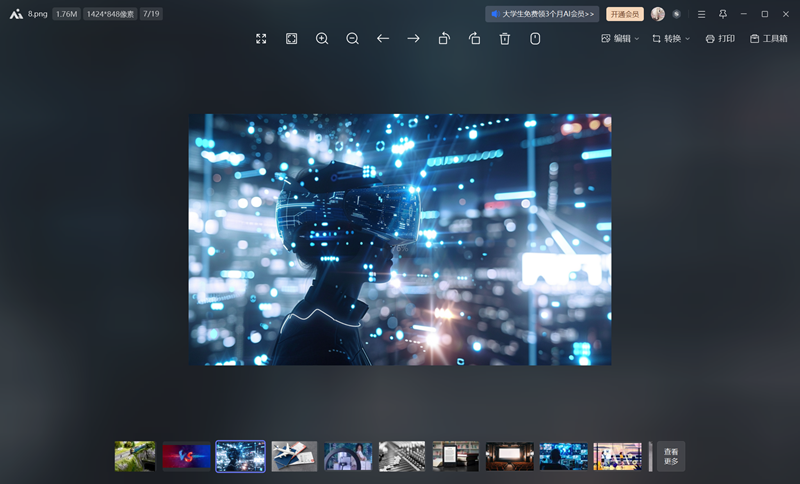Zoom in on the image

pos(322,38)
